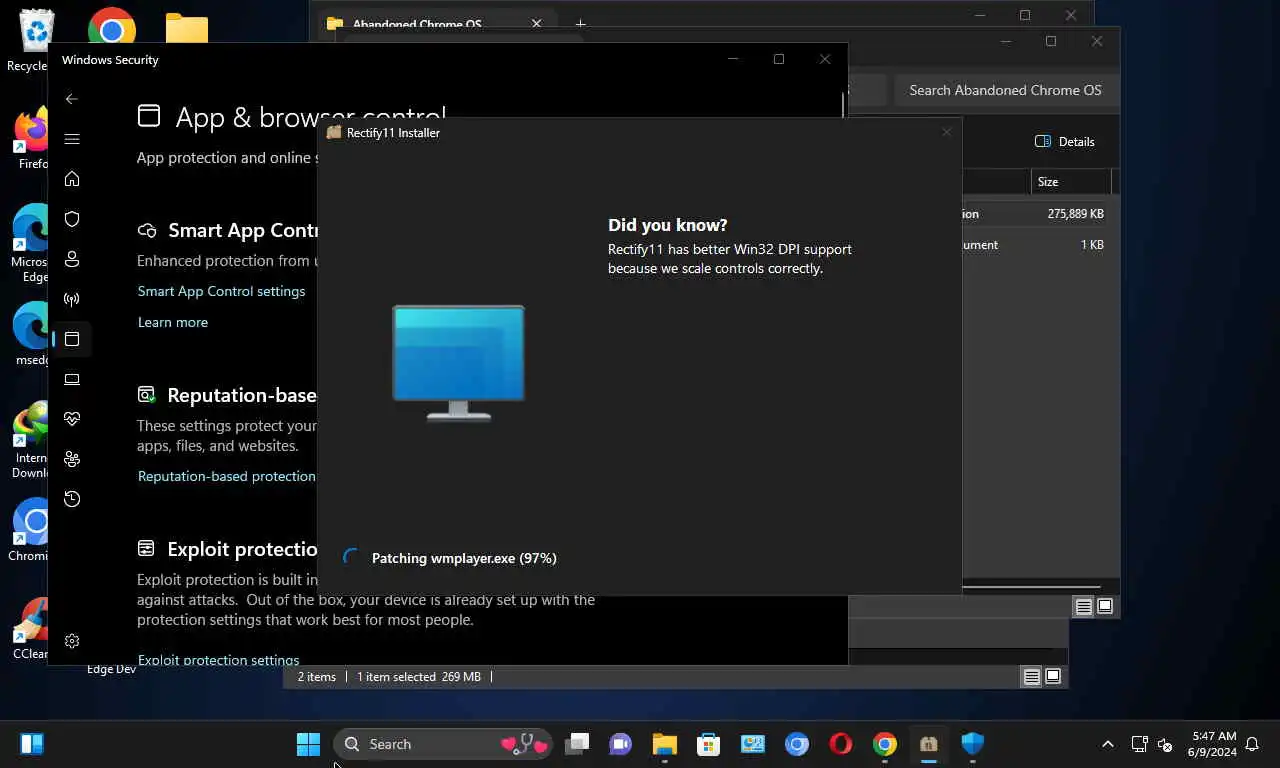Open Firewall & network protection icon
1280x768 pixels.
(x=71, y=299)
